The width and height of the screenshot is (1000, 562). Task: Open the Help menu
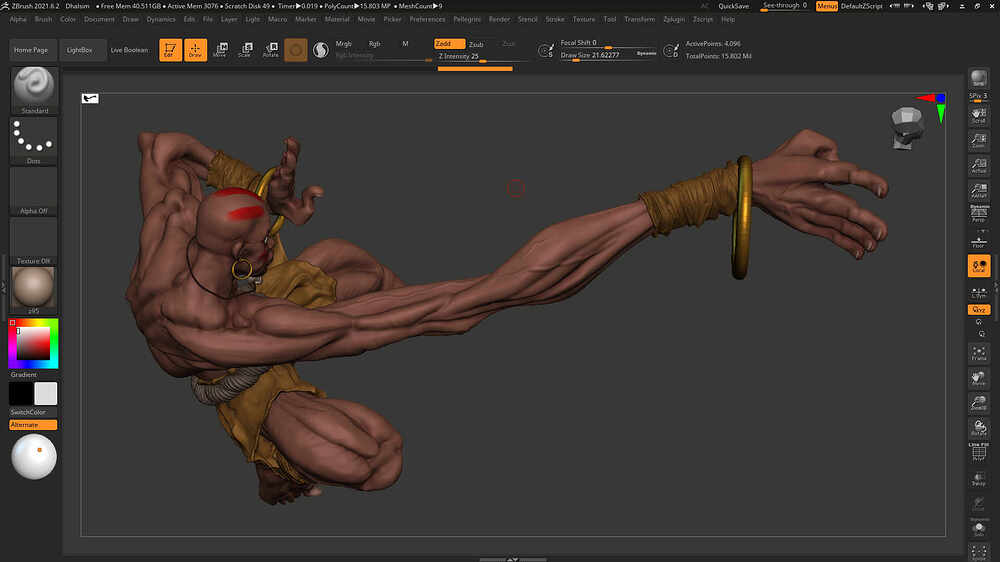coord(728,19)
